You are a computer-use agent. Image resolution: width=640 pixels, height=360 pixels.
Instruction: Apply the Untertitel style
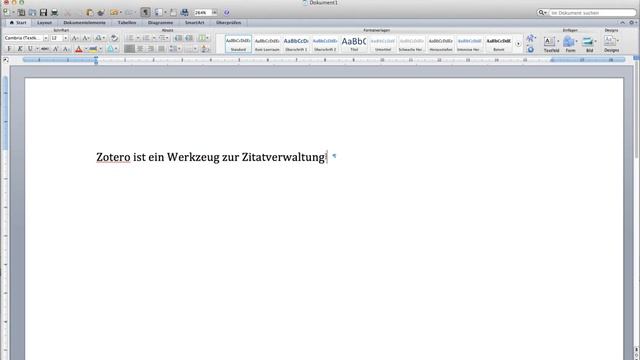[383, 44]
